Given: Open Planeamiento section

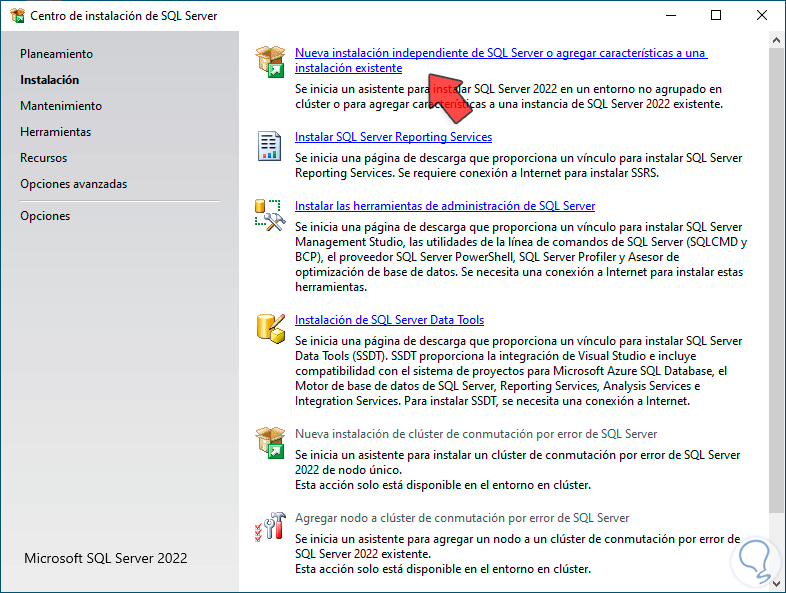Looking at the screenshot, I should [x=56, y=54].
